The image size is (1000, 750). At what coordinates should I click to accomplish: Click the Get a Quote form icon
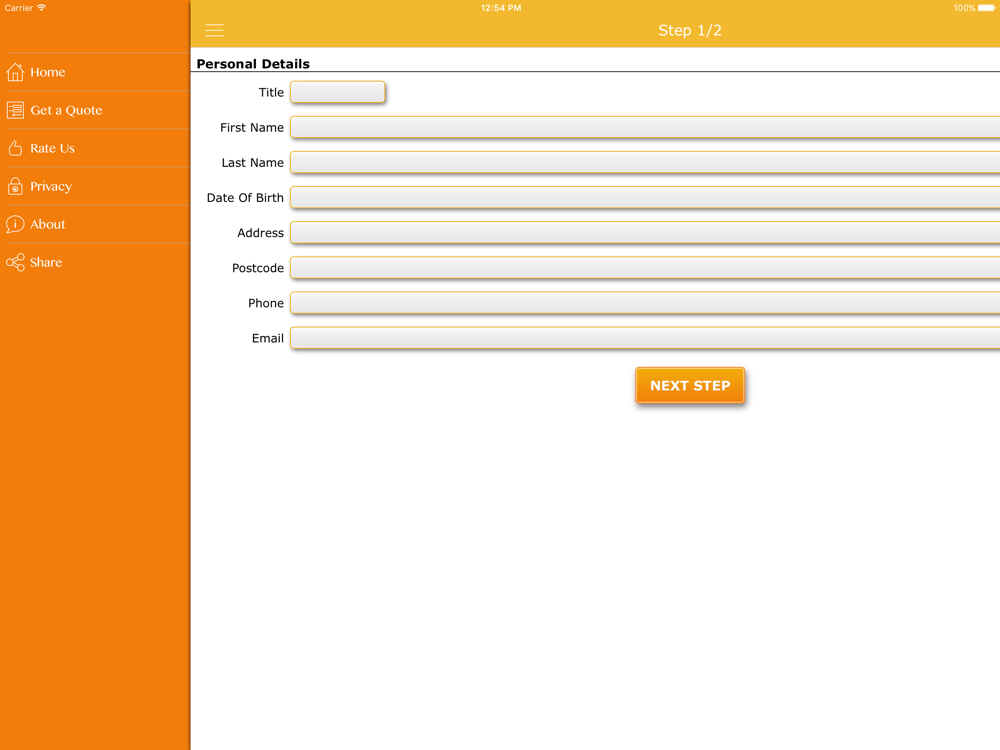pyautogui.click(x=15, y=110)
